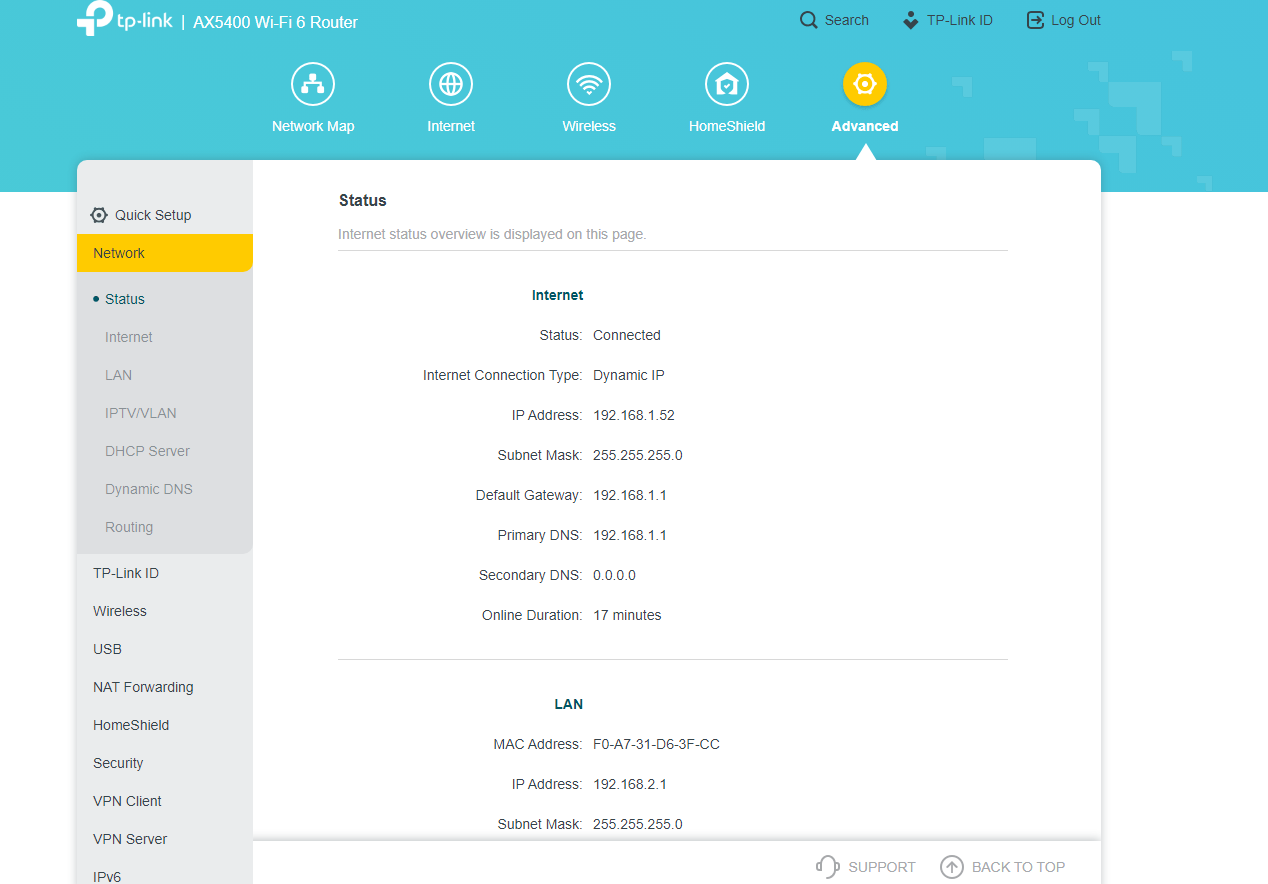Screen dimensions: 1268x884
Task: Open TP-Link ID in the header
Action: [947, 20]
